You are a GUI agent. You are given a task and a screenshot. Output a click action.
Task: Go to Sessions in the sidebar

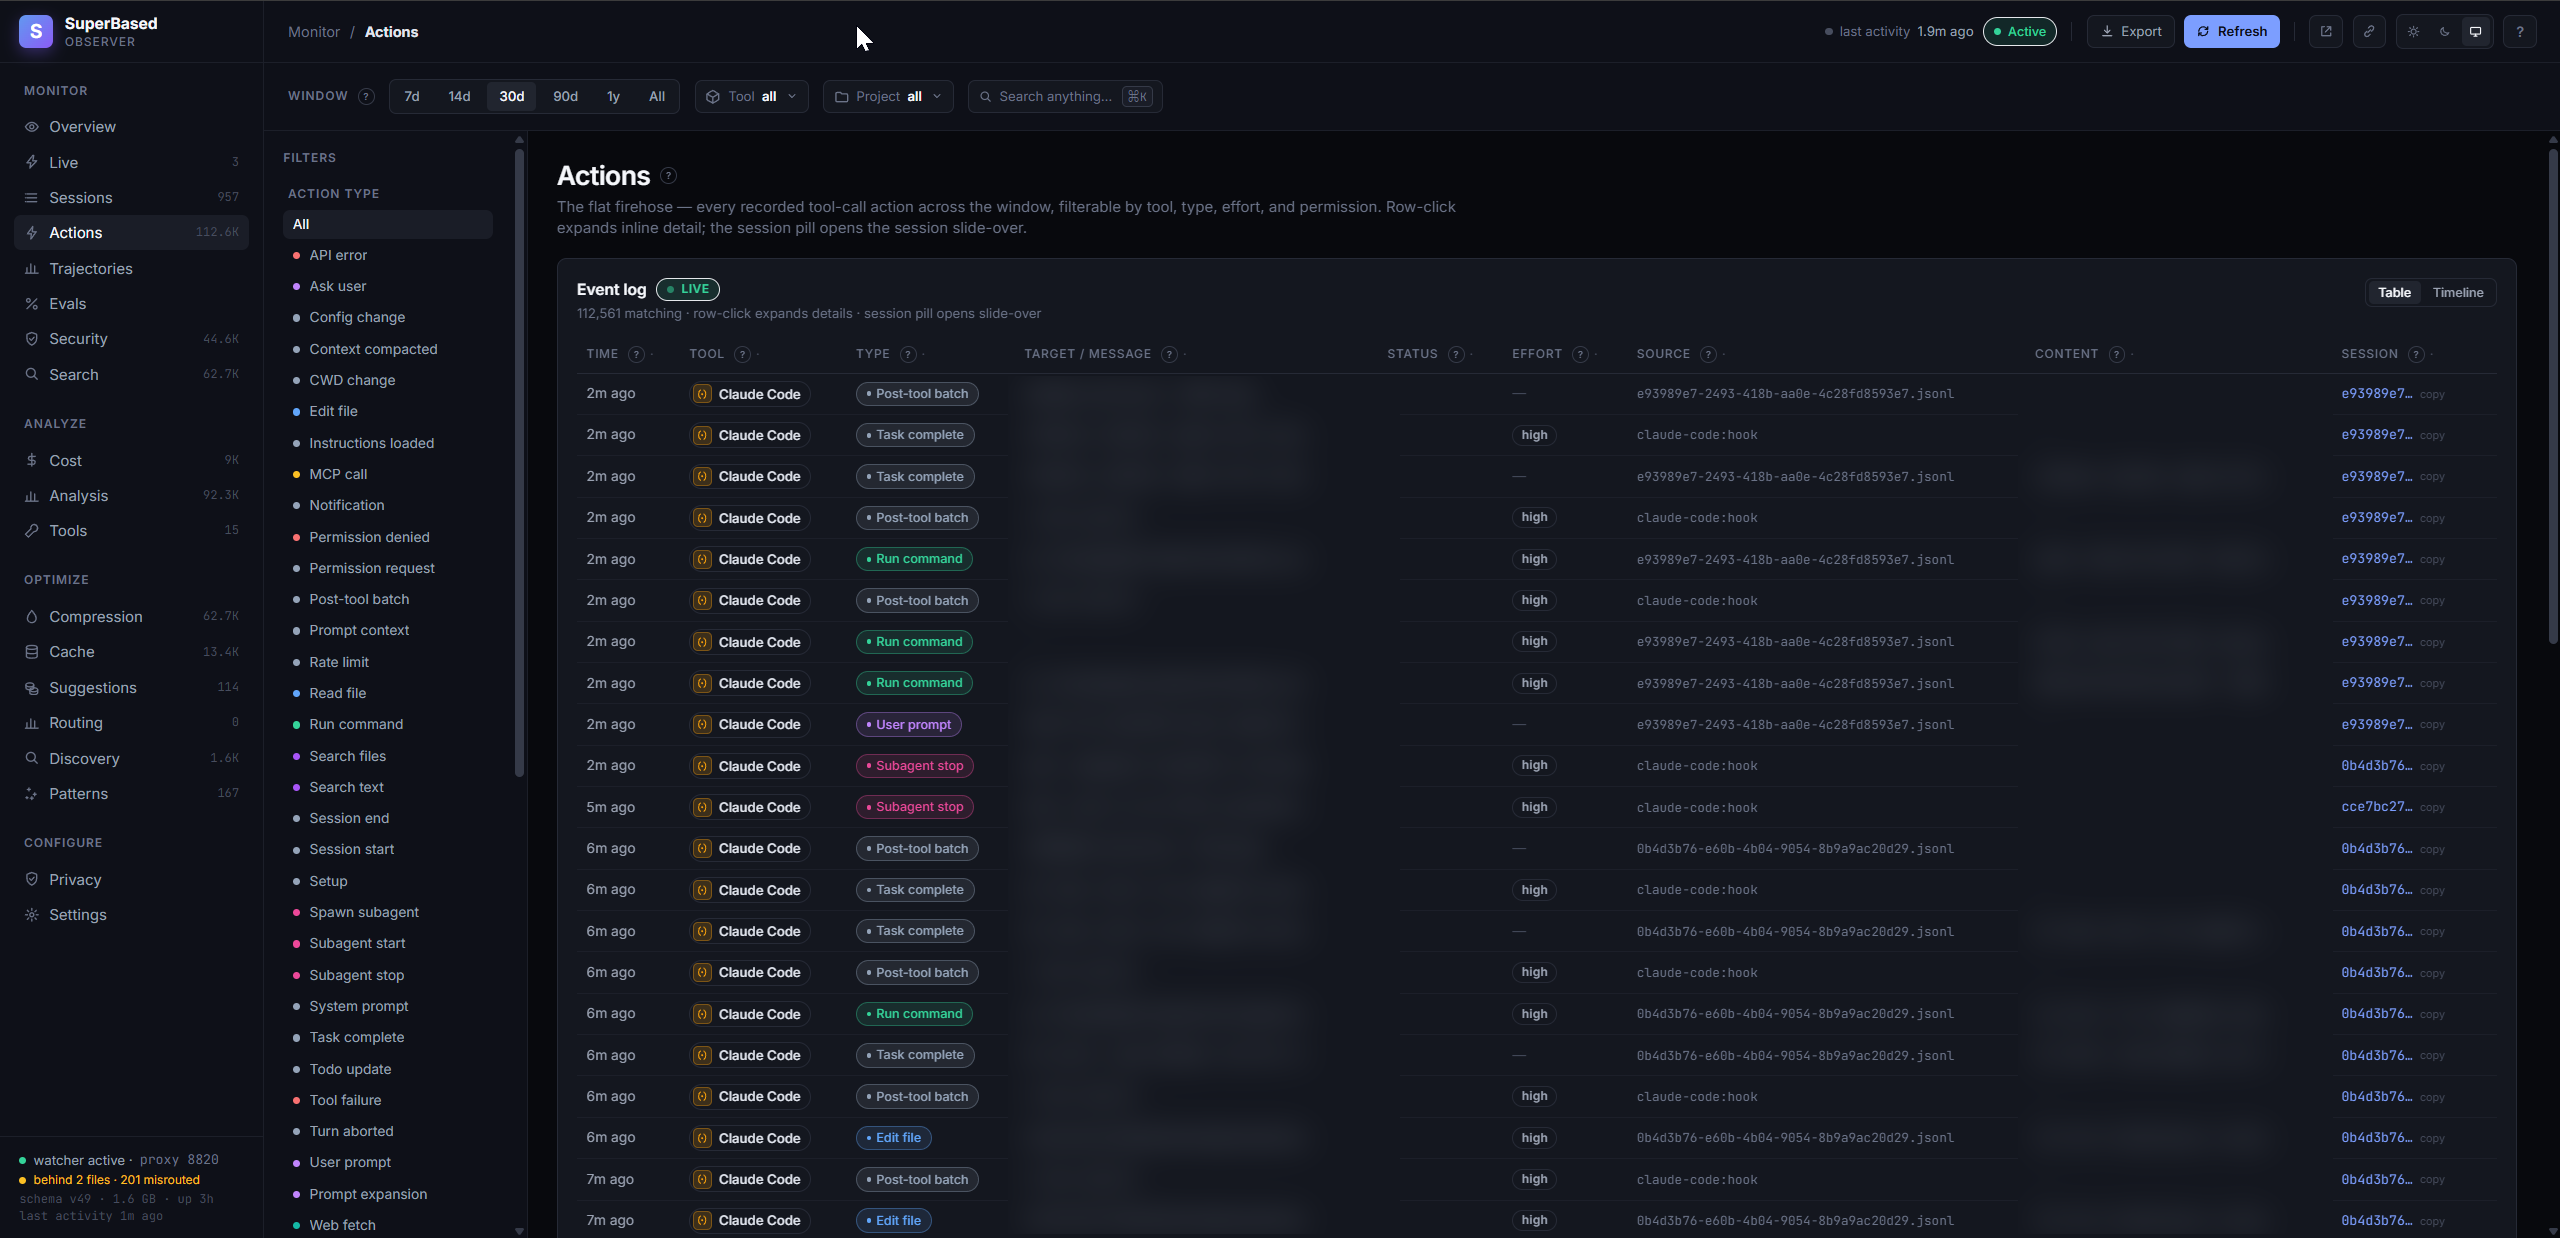coord(131,198)
